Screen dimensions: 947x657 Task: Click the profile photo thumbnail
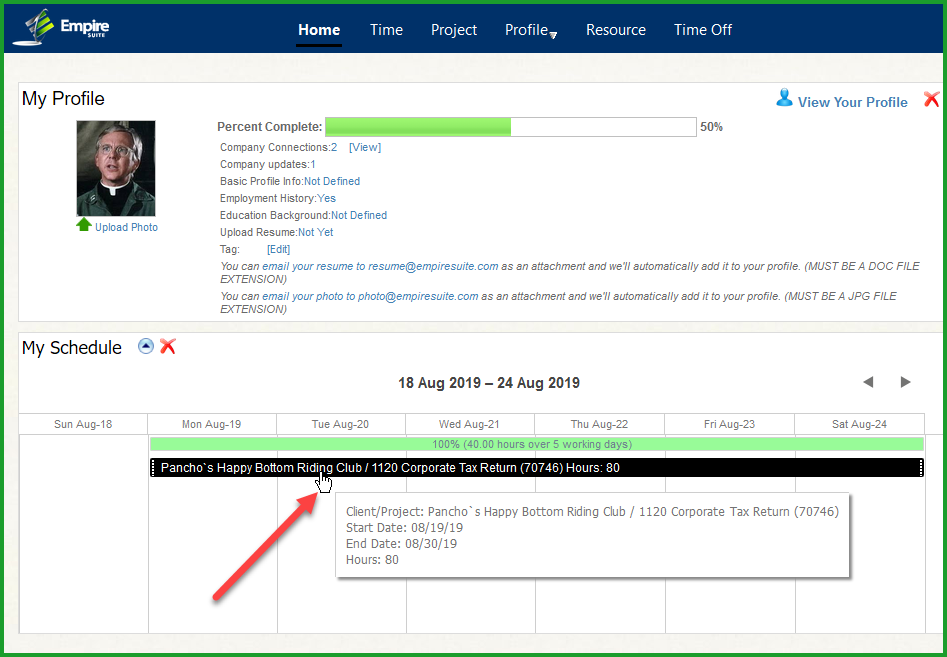pos(116,168)
